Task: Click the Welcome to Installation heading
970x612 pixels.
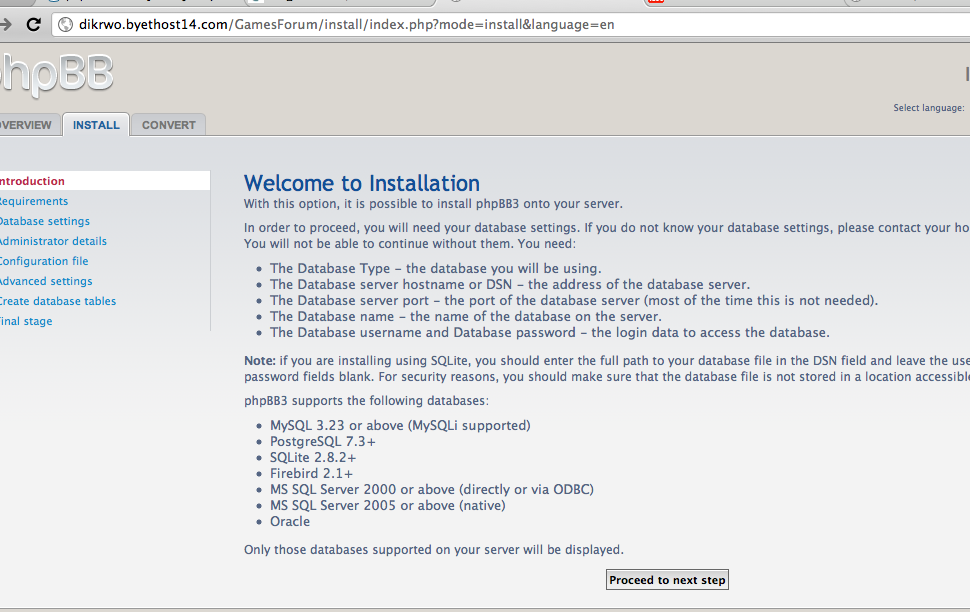Action: tap(362, 183)
